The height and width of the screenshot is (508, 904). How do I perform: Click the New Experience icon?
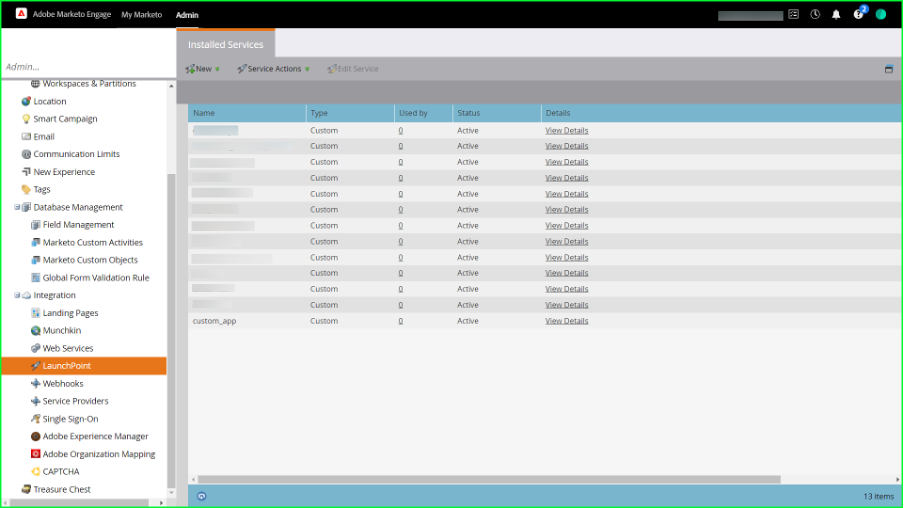point(26,172)
